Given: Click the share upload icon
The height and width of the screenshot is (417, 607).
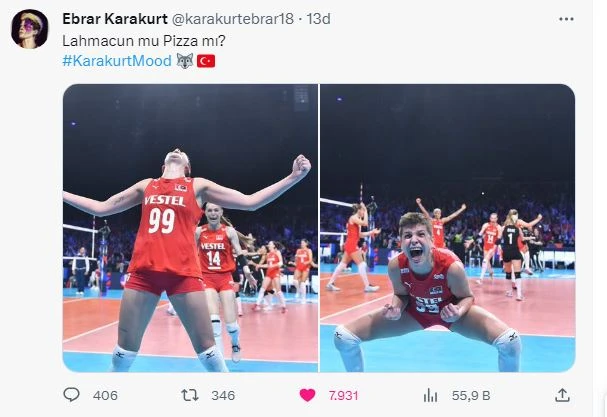Looking at the screenshot, I should point(562,395).
